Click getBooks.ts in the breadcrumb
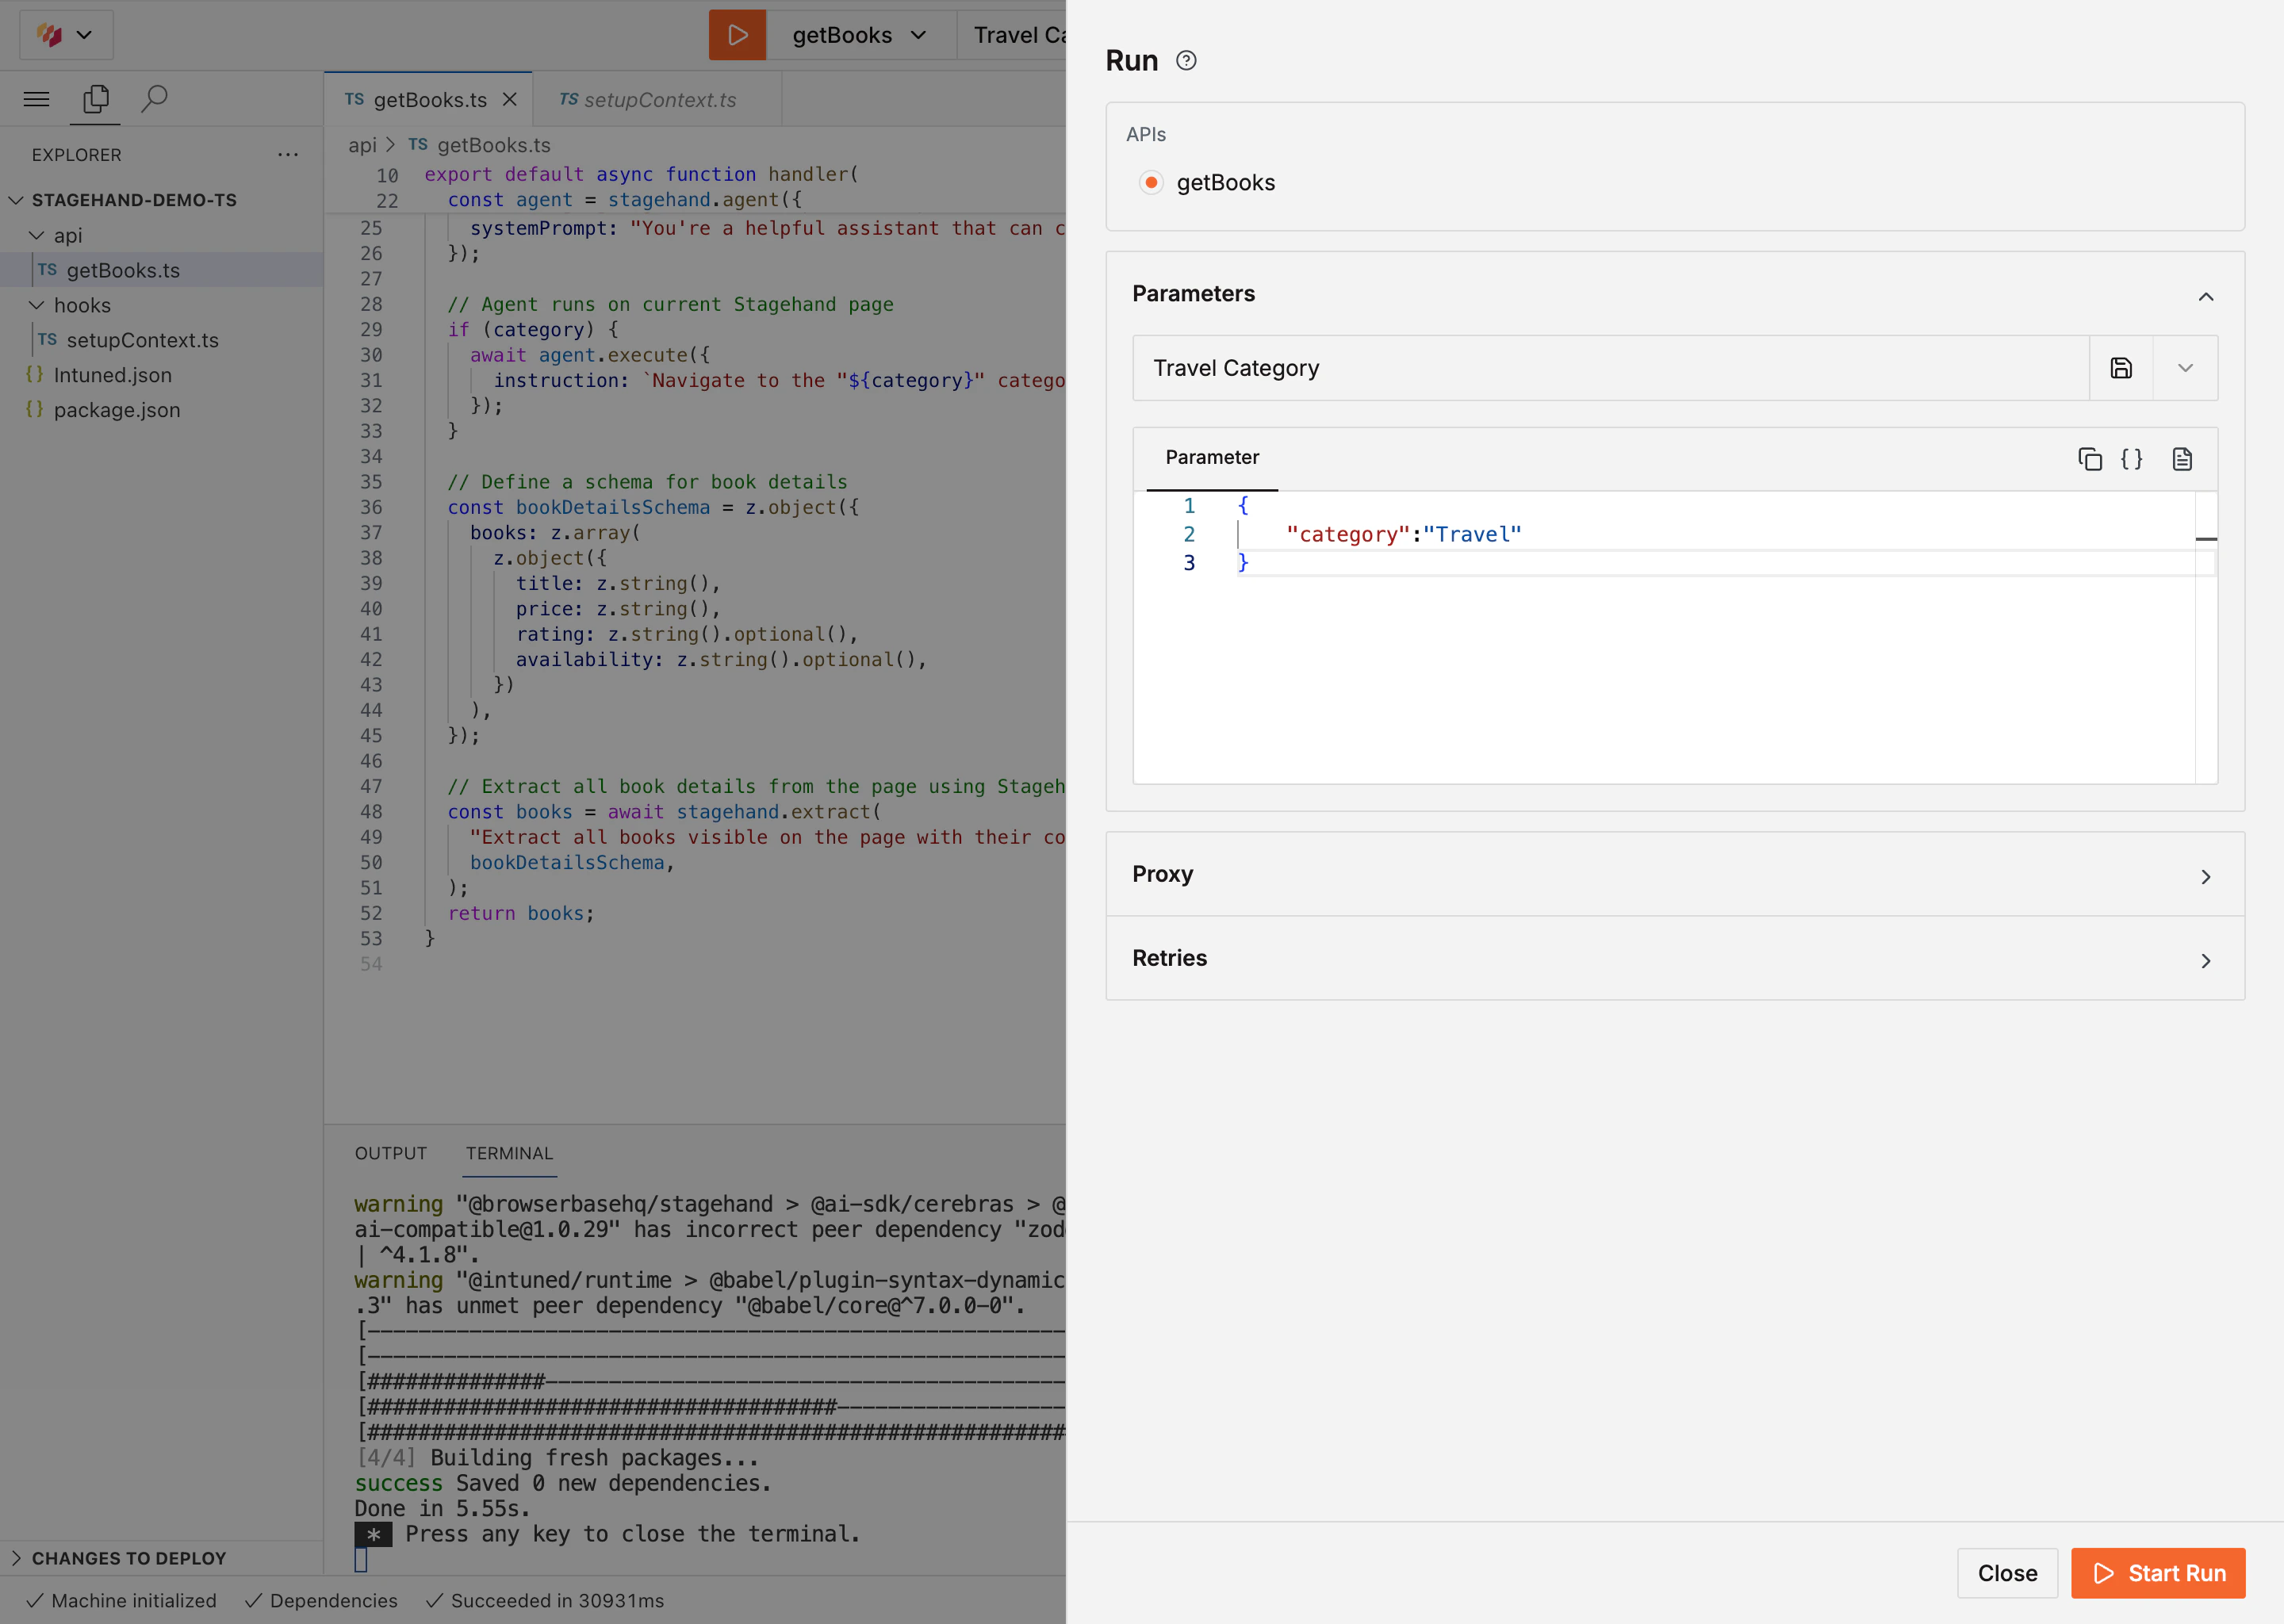 [x=494, y=145]
